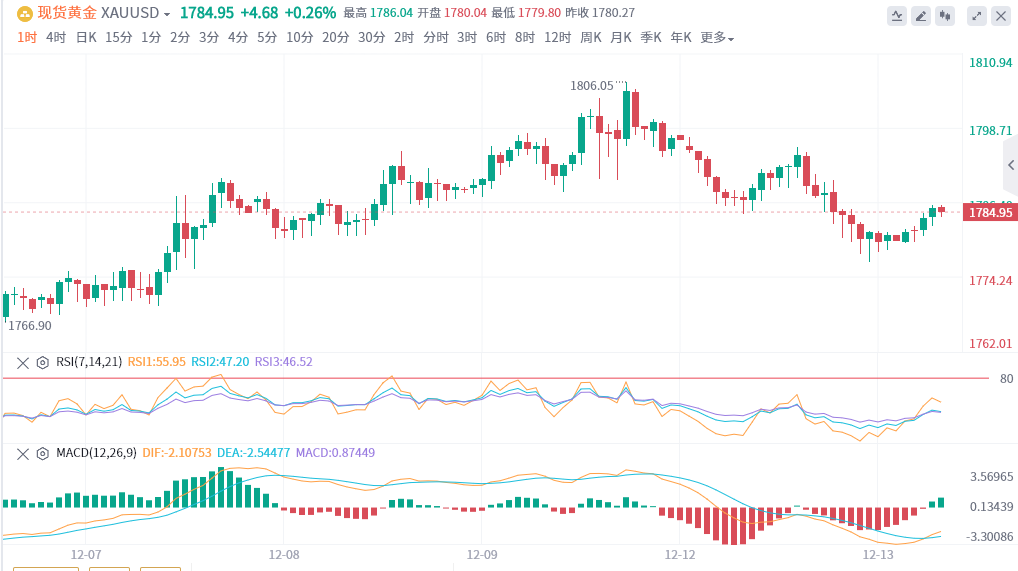Switch to the 周K weekly chart

click(x=591, y=38)
